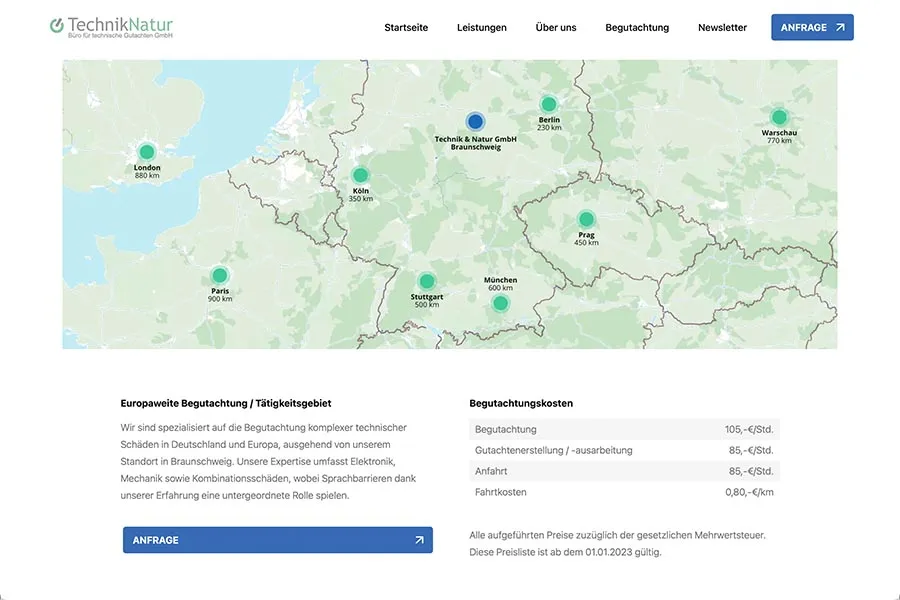Open the Newsletter page
Screen dimensions: 900x600
(x=722, y=28)
